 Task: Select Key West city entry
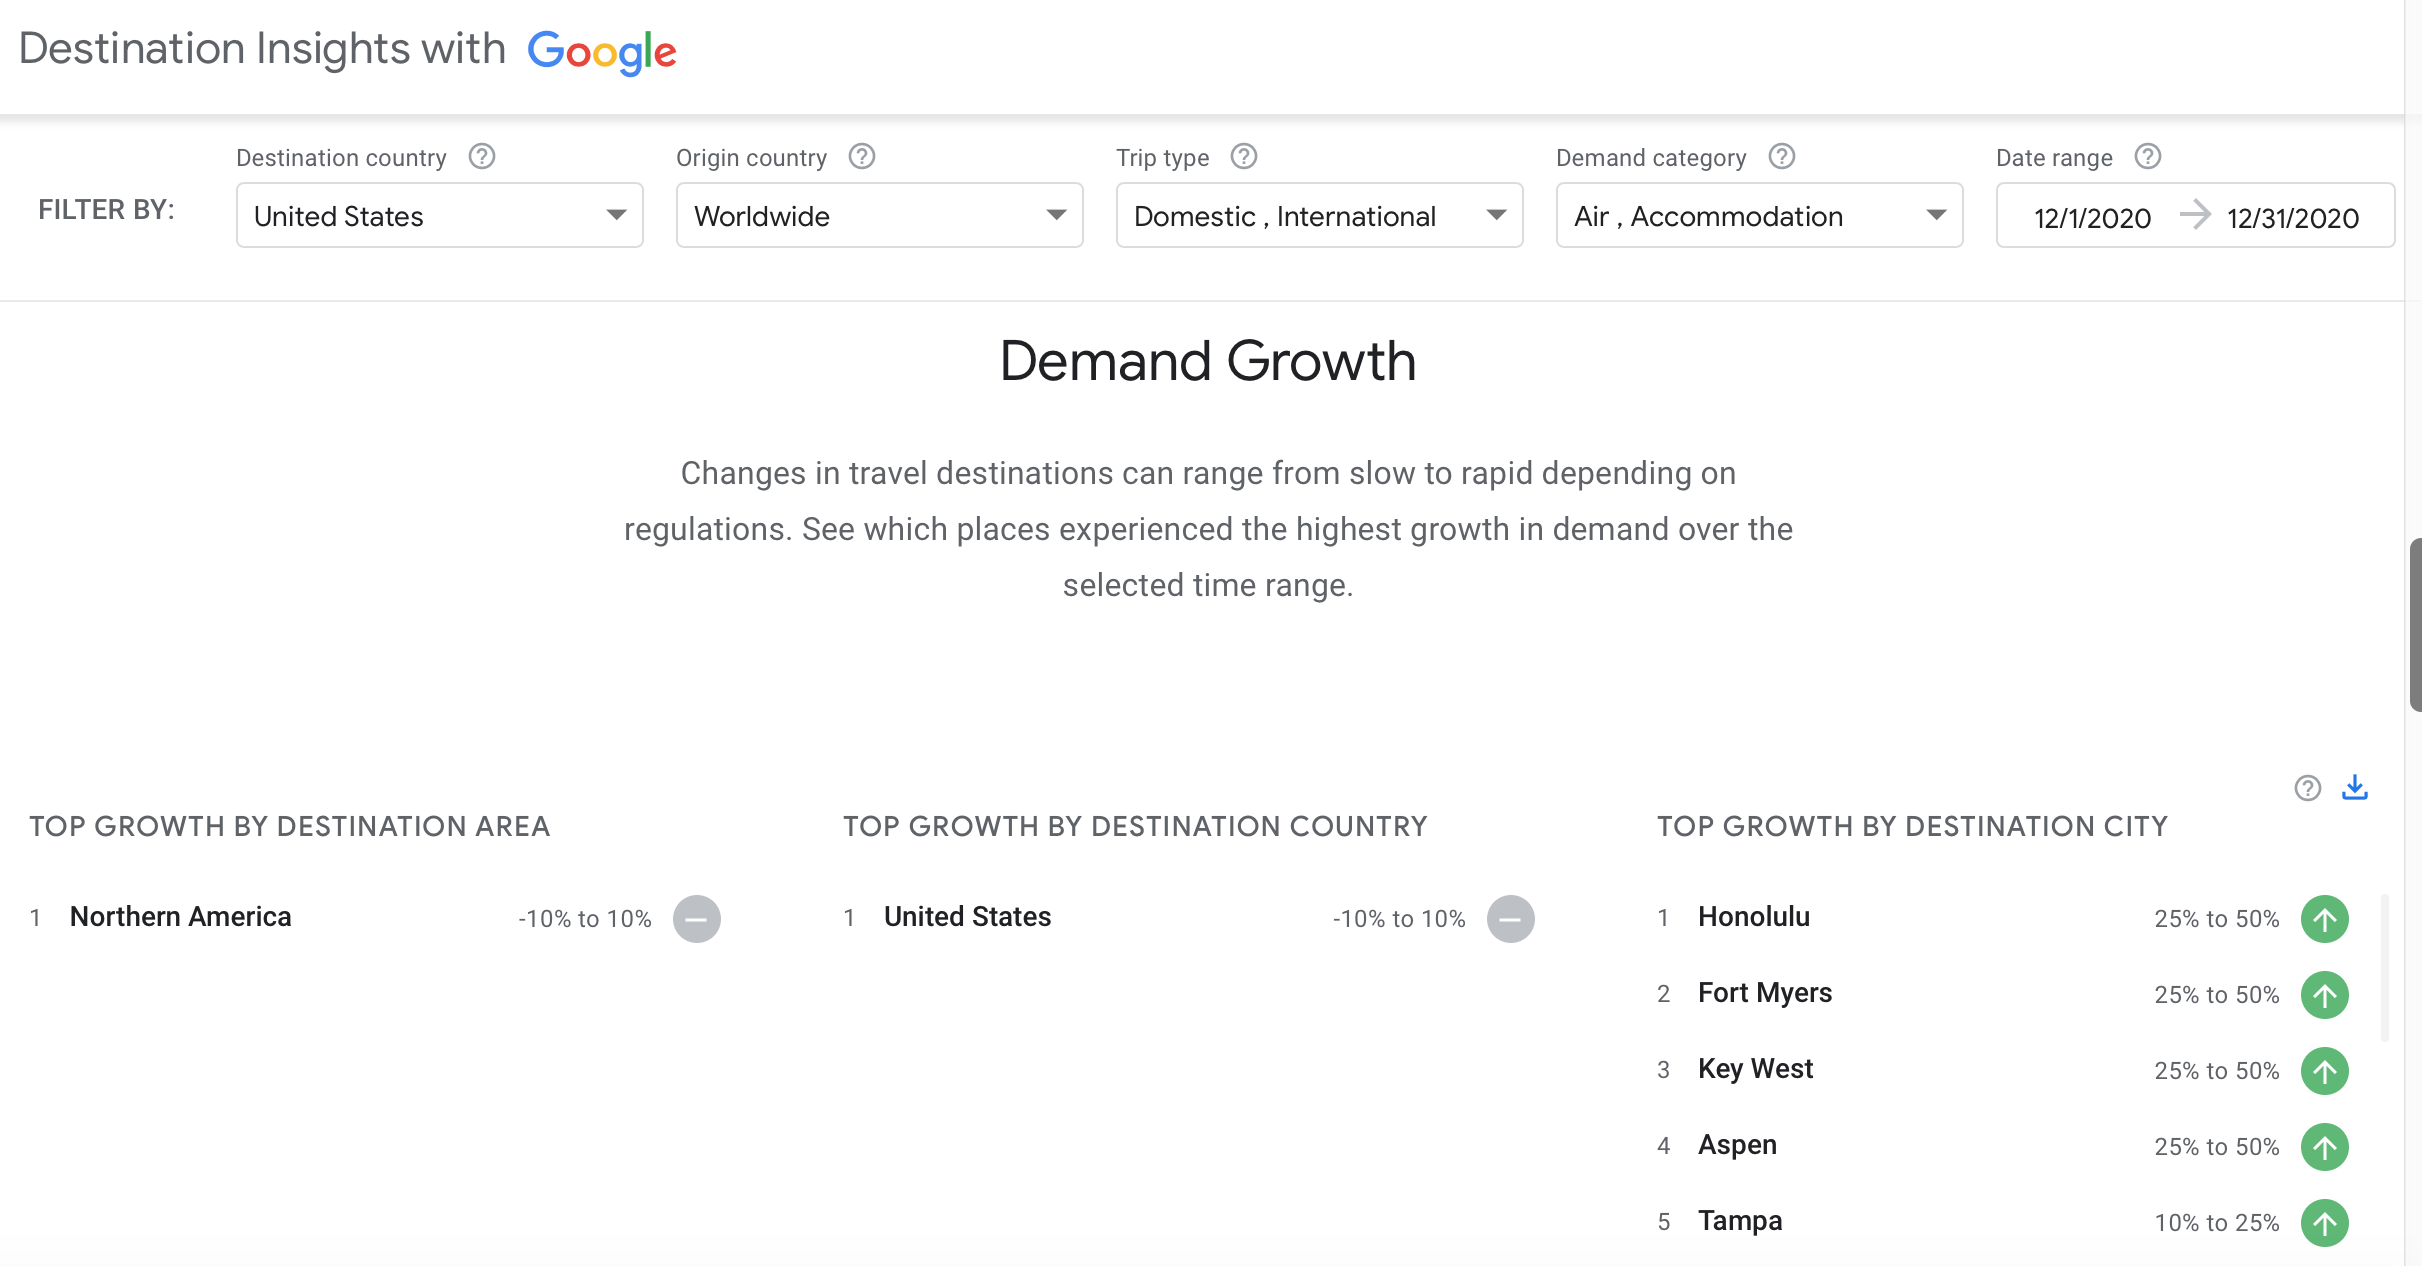(x=1755, y=1069)
